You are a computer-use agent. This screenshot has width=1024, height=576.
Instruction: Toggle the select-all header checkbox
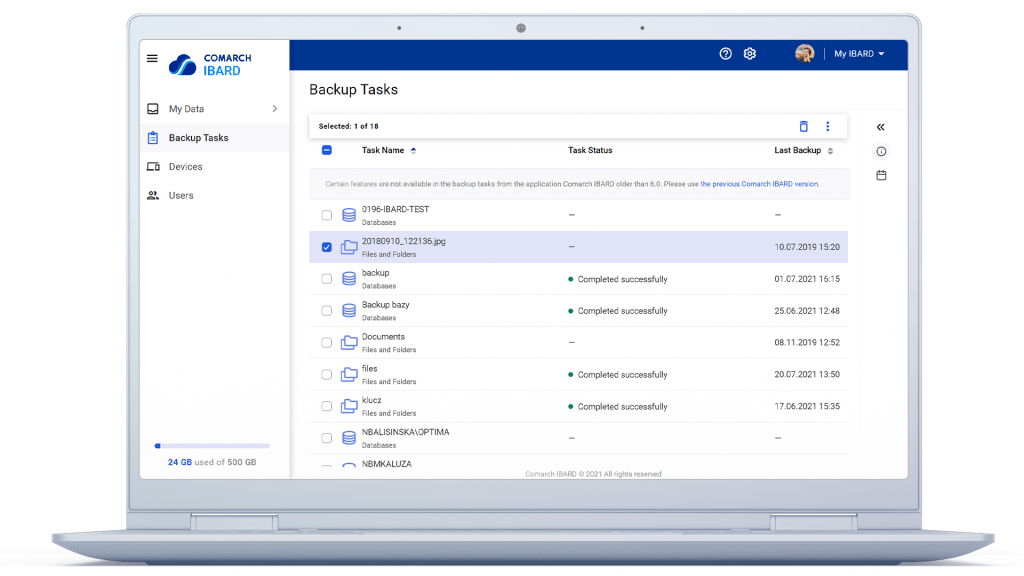(327, 150)
